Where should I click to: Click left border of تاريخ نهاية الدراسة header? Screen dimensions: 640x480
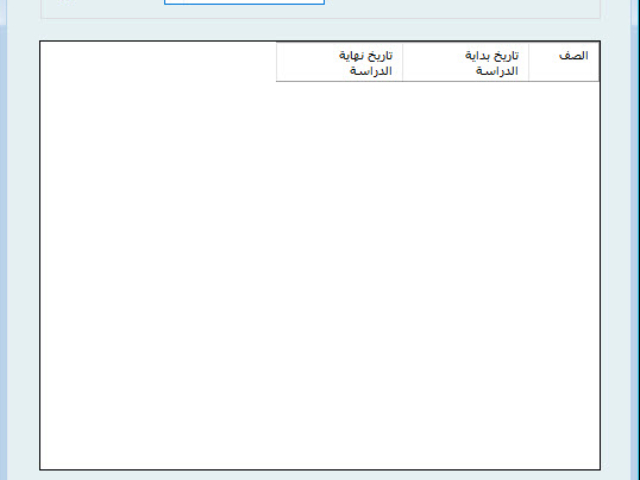pos(277,61)
